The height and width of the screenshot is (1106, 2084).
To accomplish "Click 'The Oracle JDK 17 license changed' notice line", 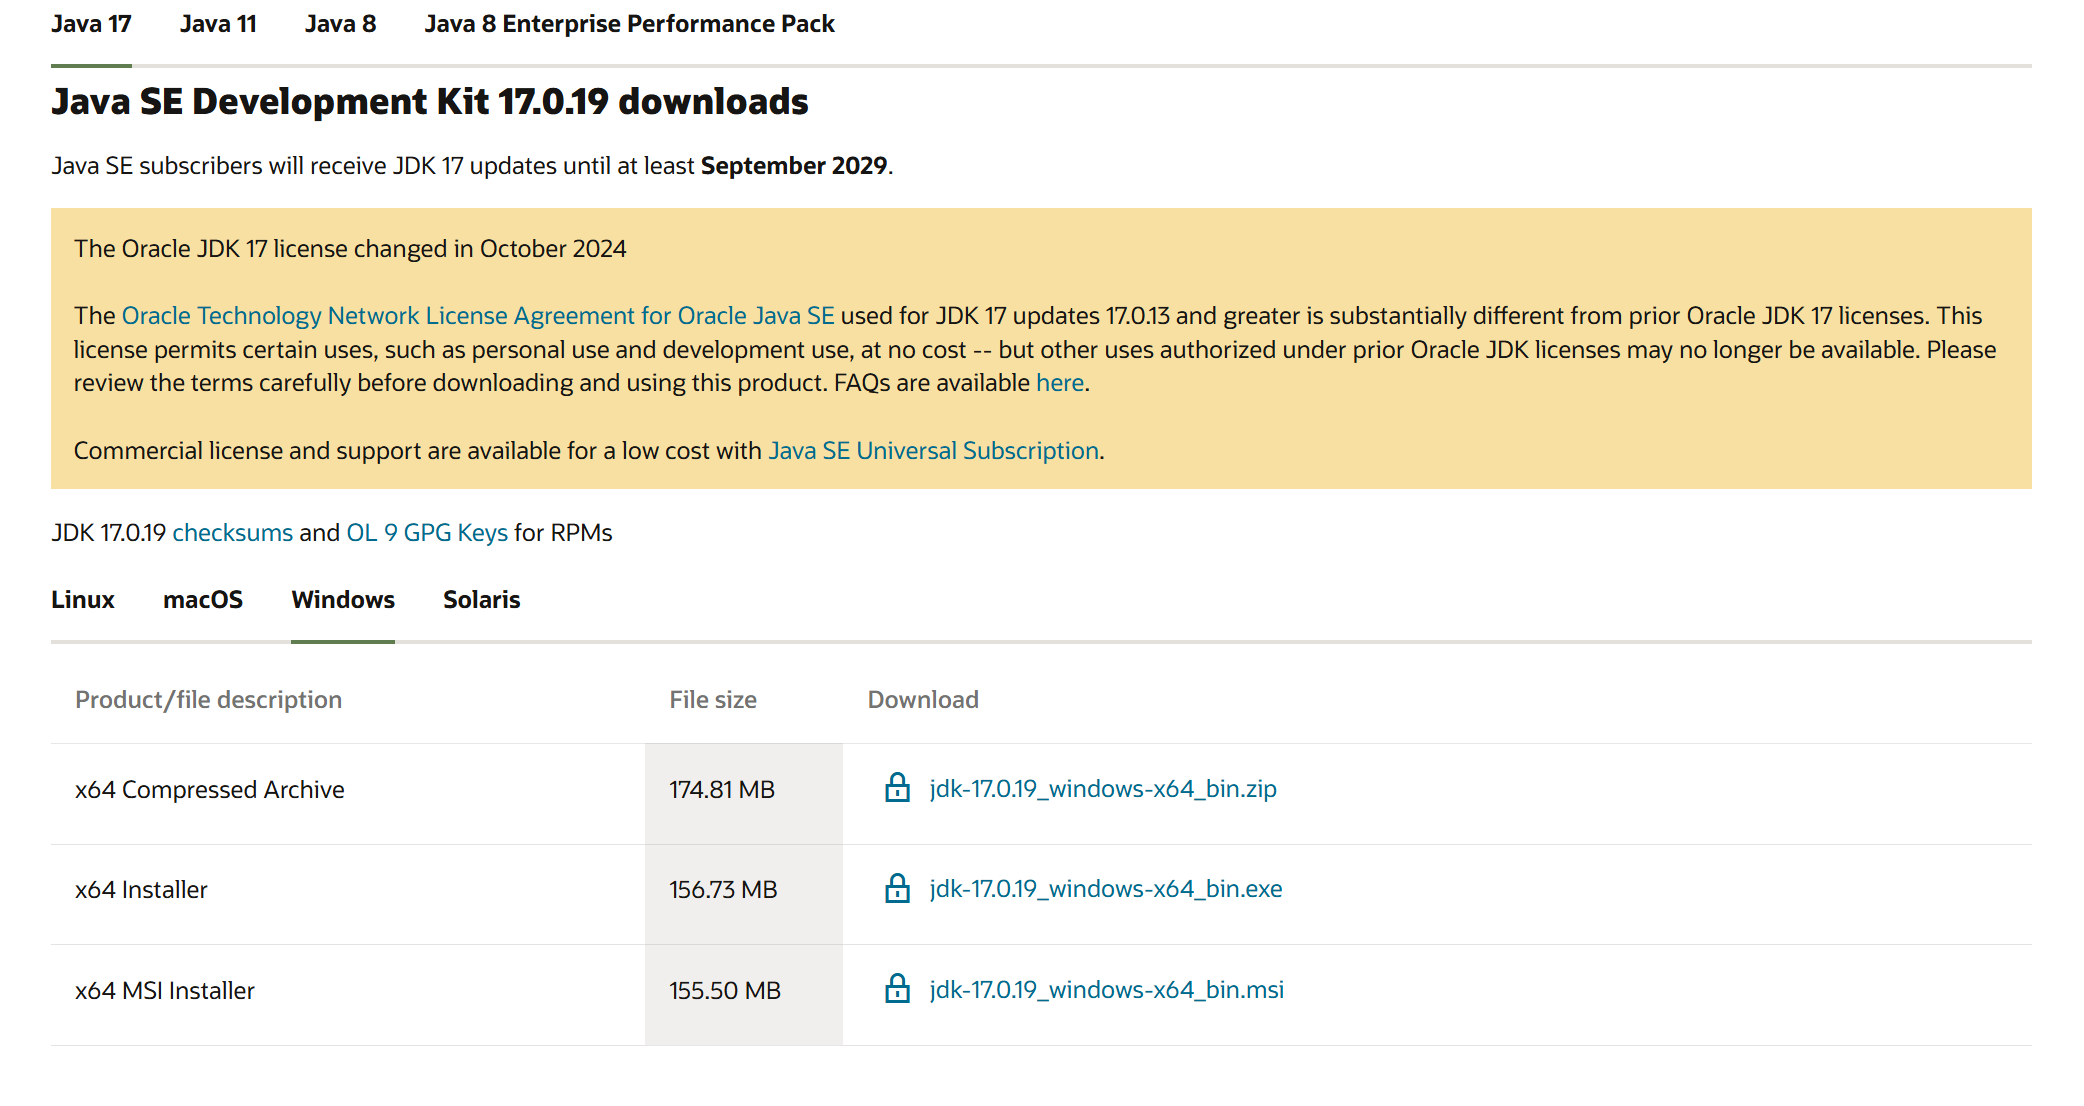I will [350, 249].
